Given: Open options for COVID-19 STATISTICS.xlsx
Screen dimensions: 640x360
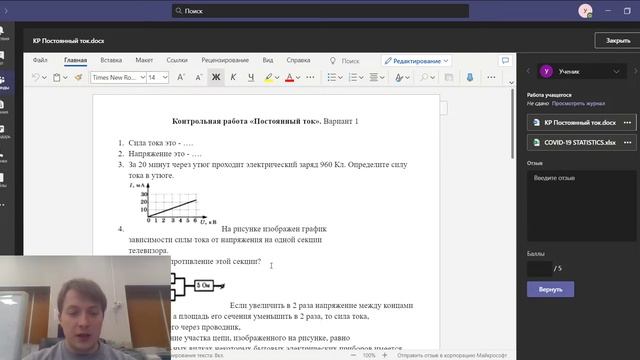Looking at the screenshot, I should [627, 142].
